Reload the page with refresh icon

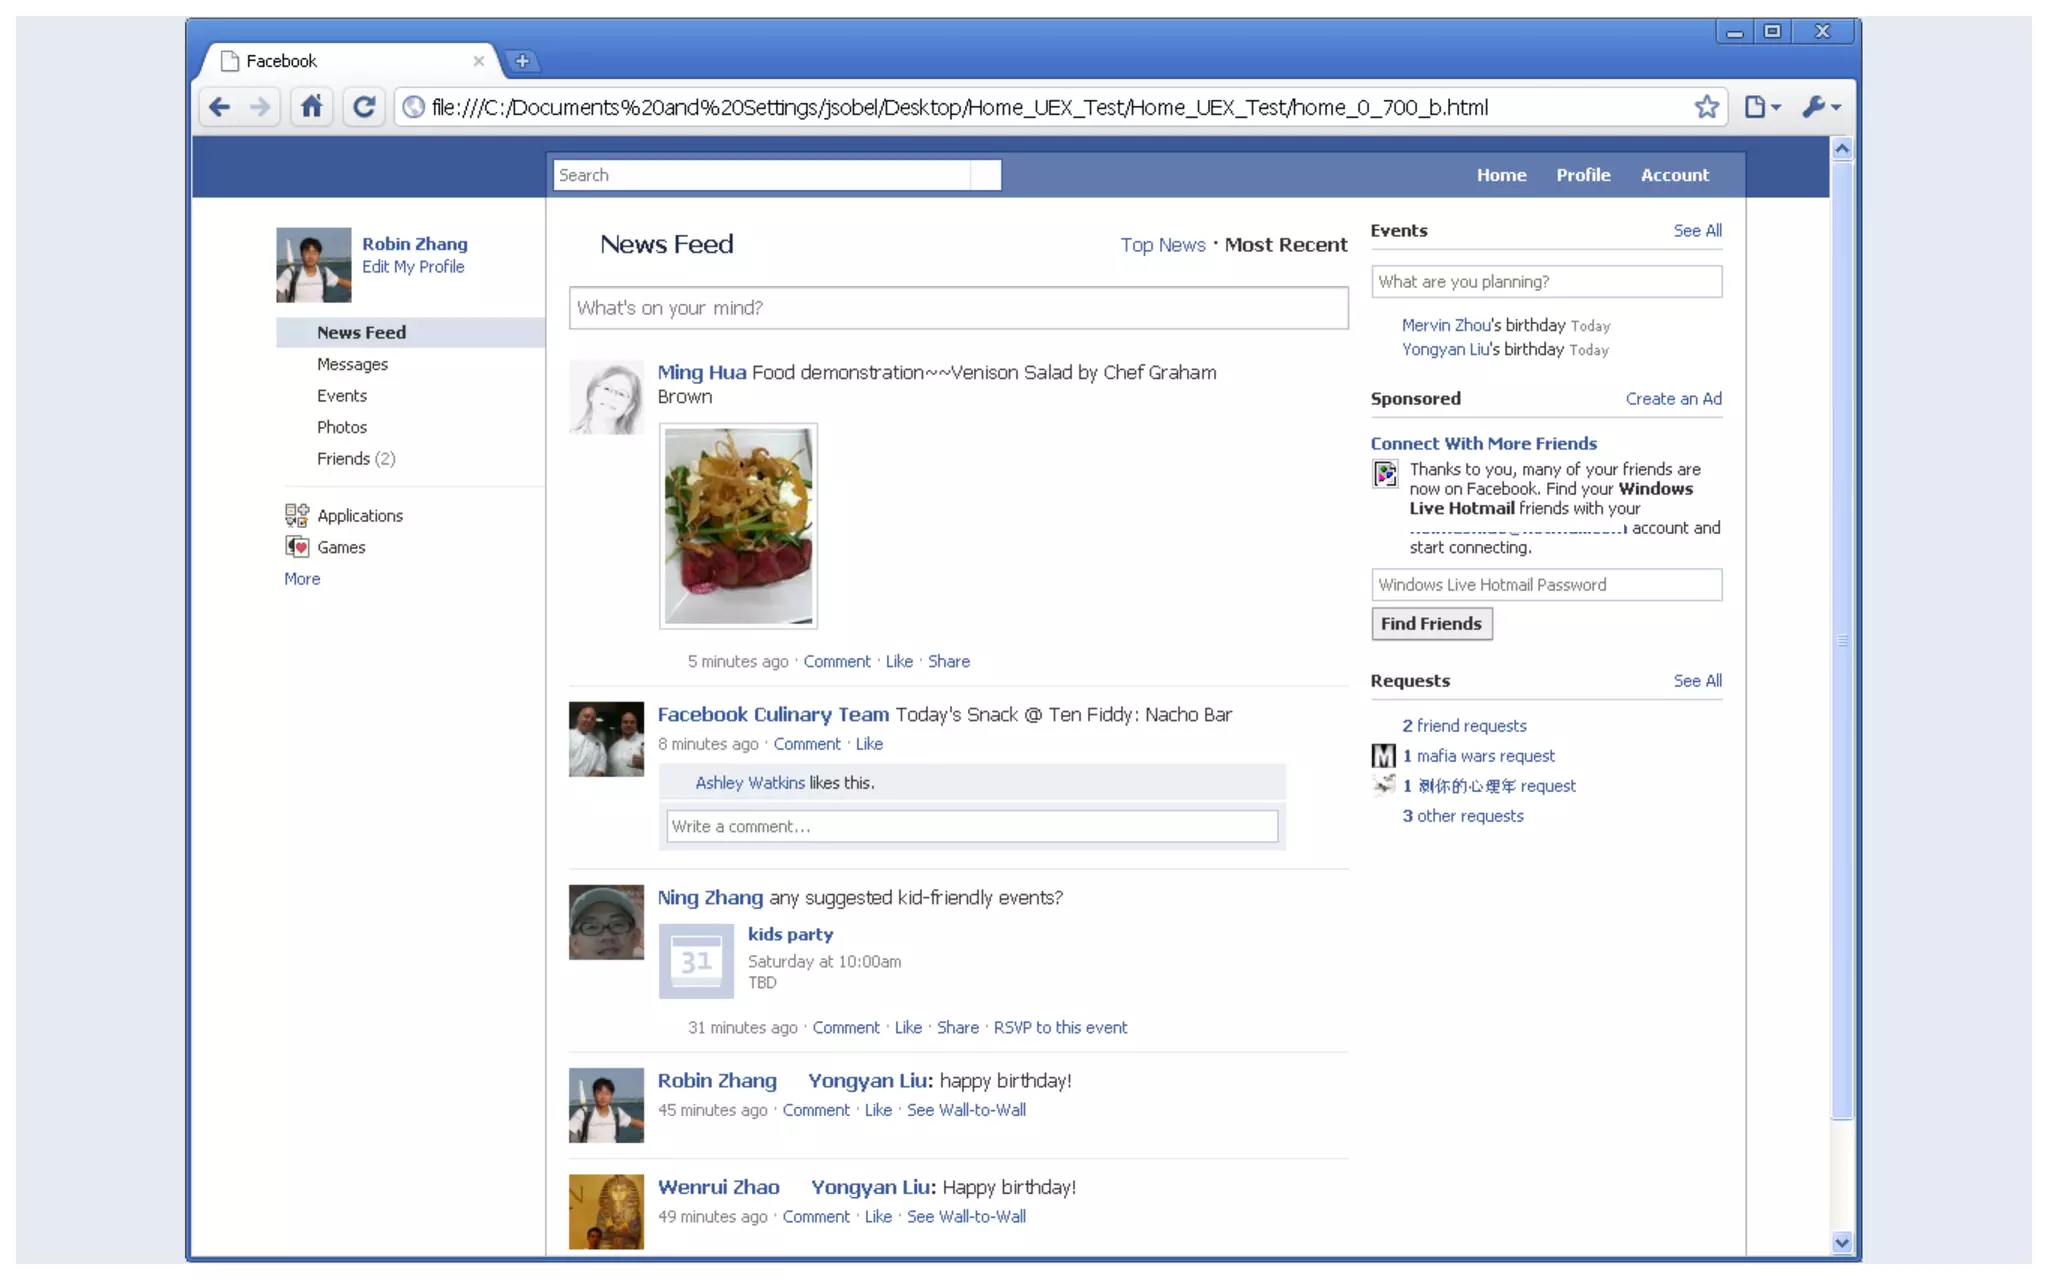[364, 107]
